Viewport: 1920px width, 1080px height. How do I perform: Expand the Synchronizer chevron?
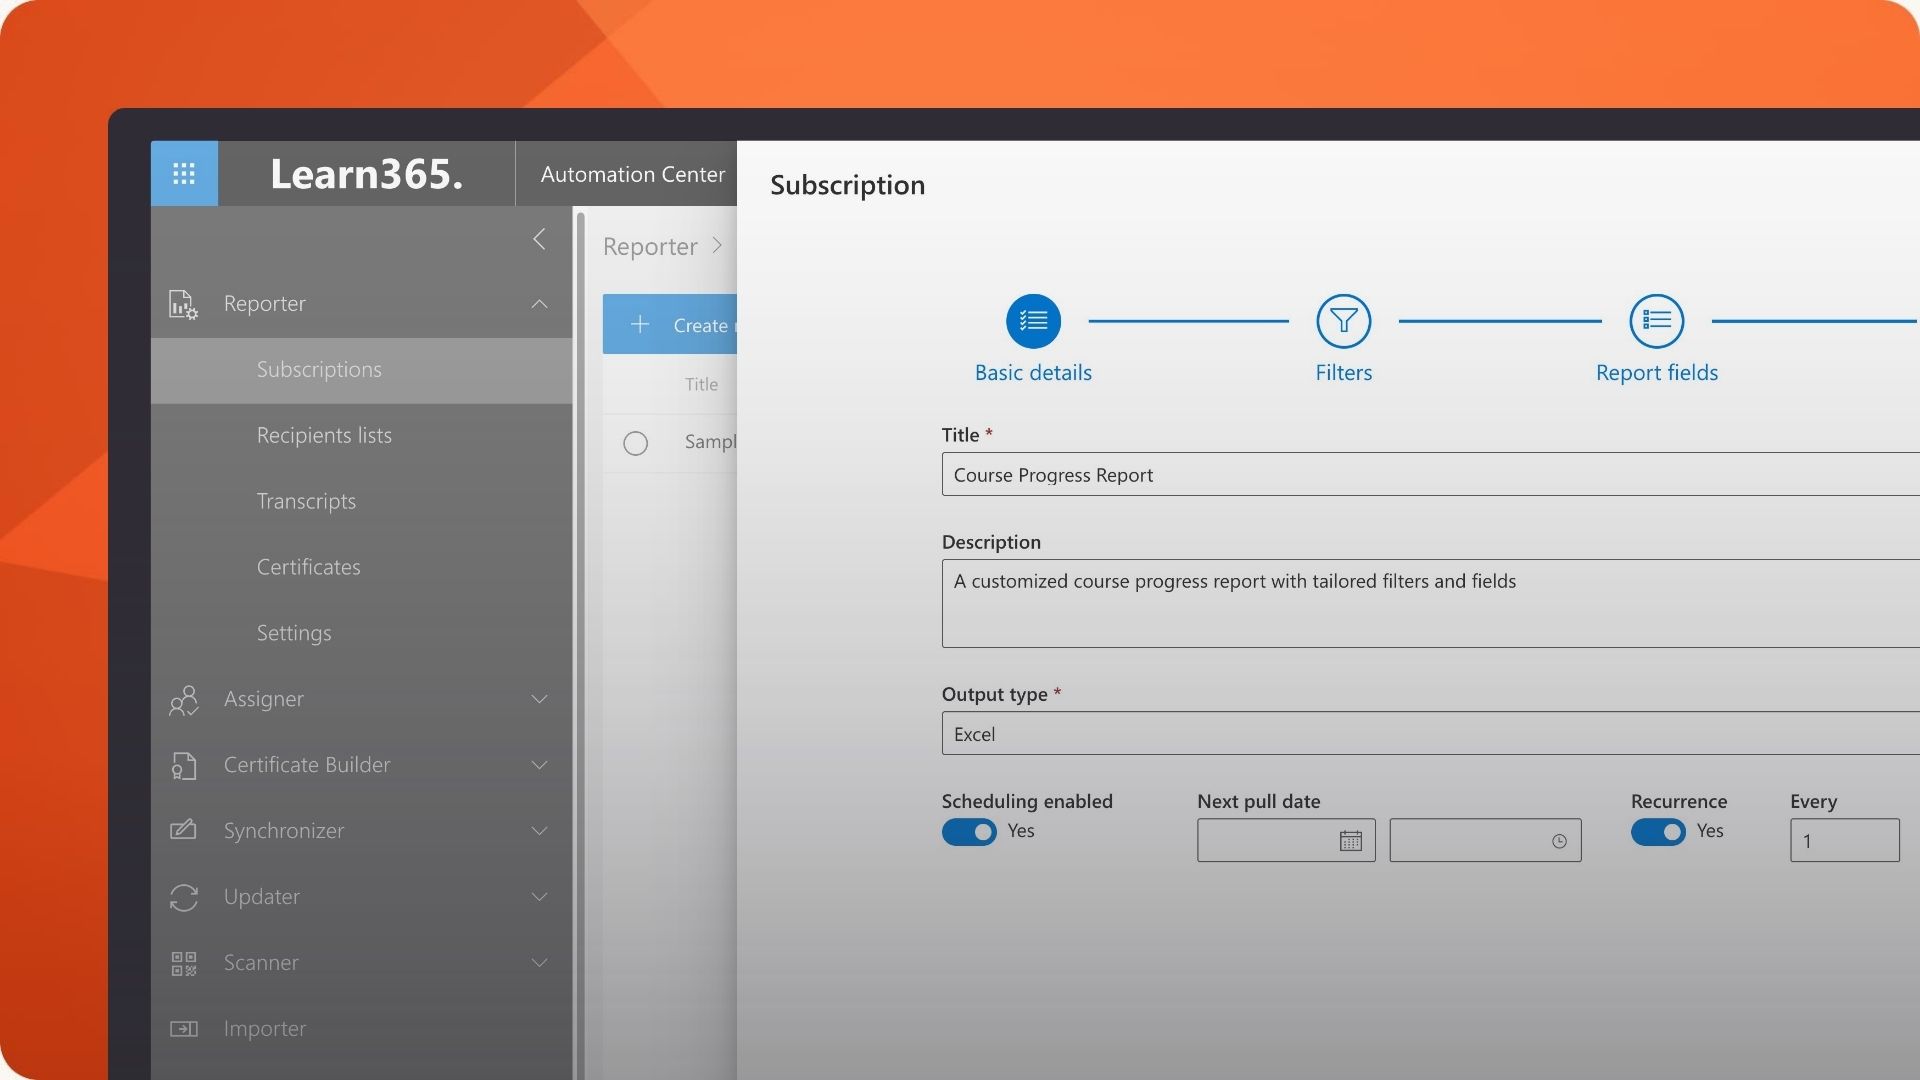coord(539,831)
